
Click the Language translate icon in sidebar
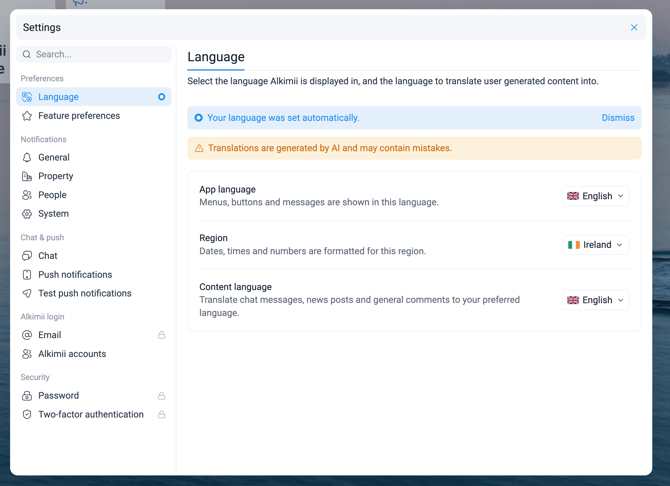pos(27,97)
